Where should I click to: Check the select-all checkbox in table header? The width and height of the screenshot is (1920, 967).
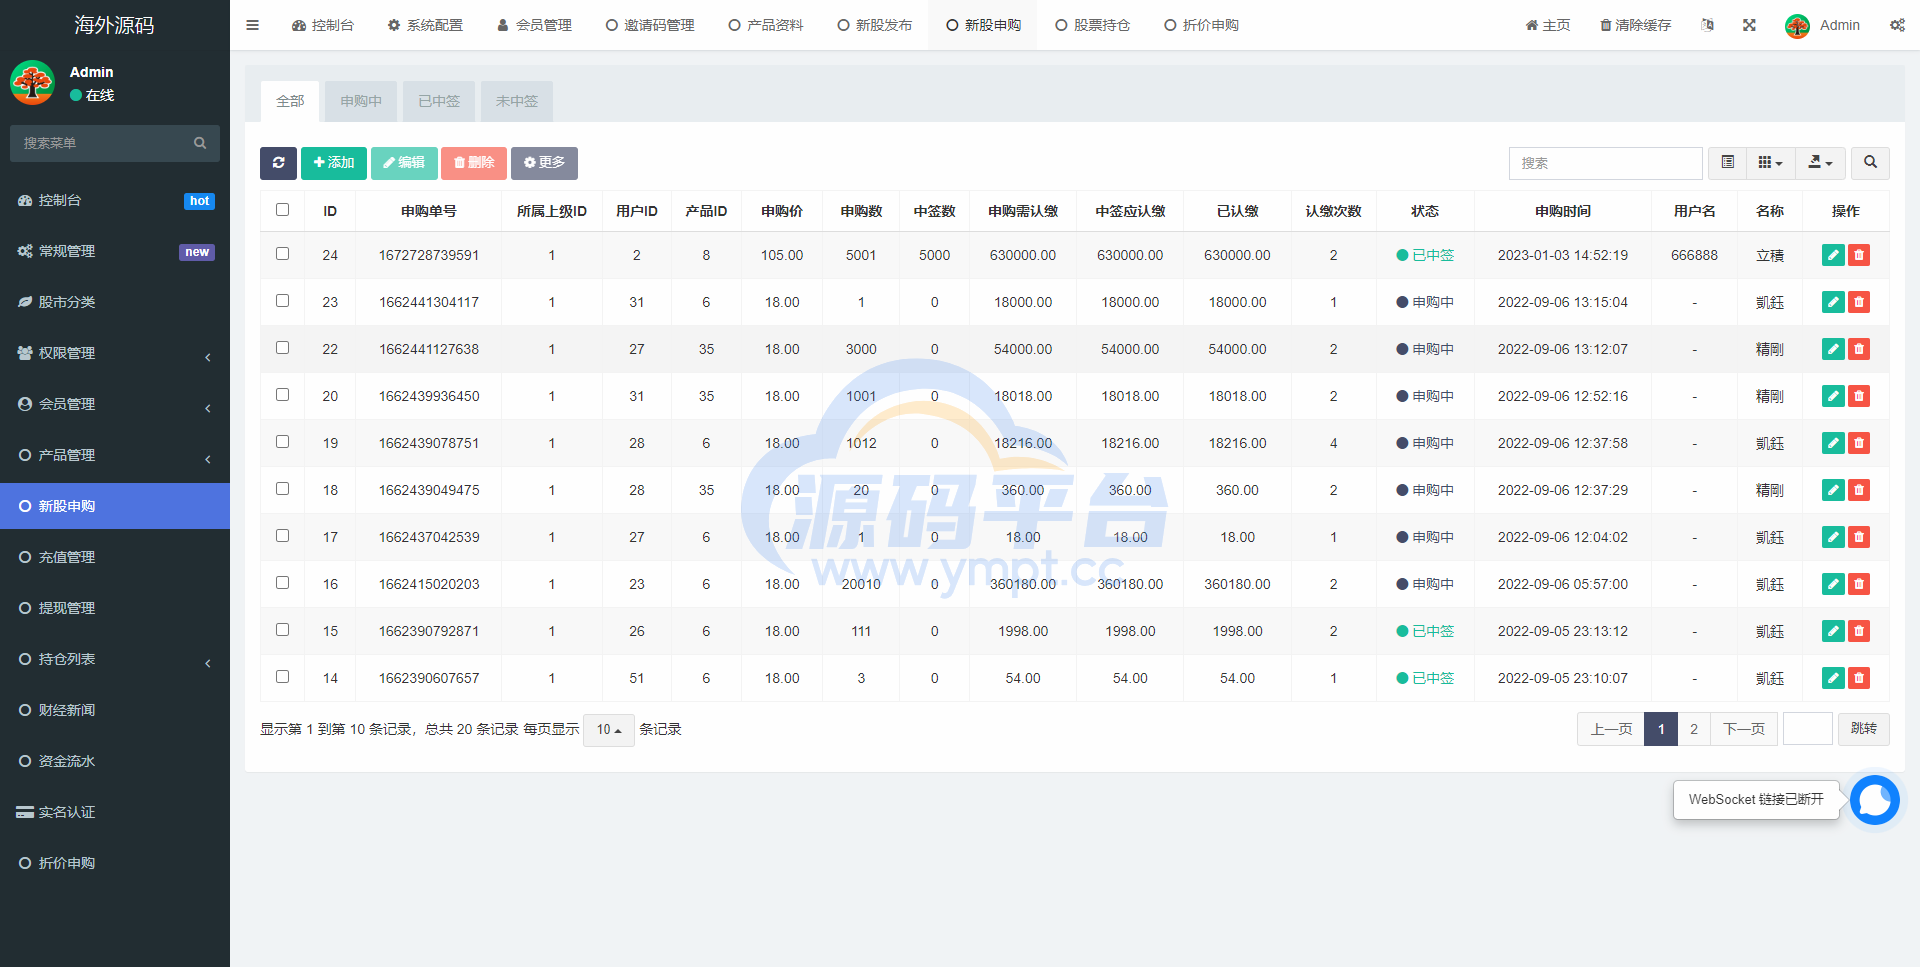click(x=282, y=210)
